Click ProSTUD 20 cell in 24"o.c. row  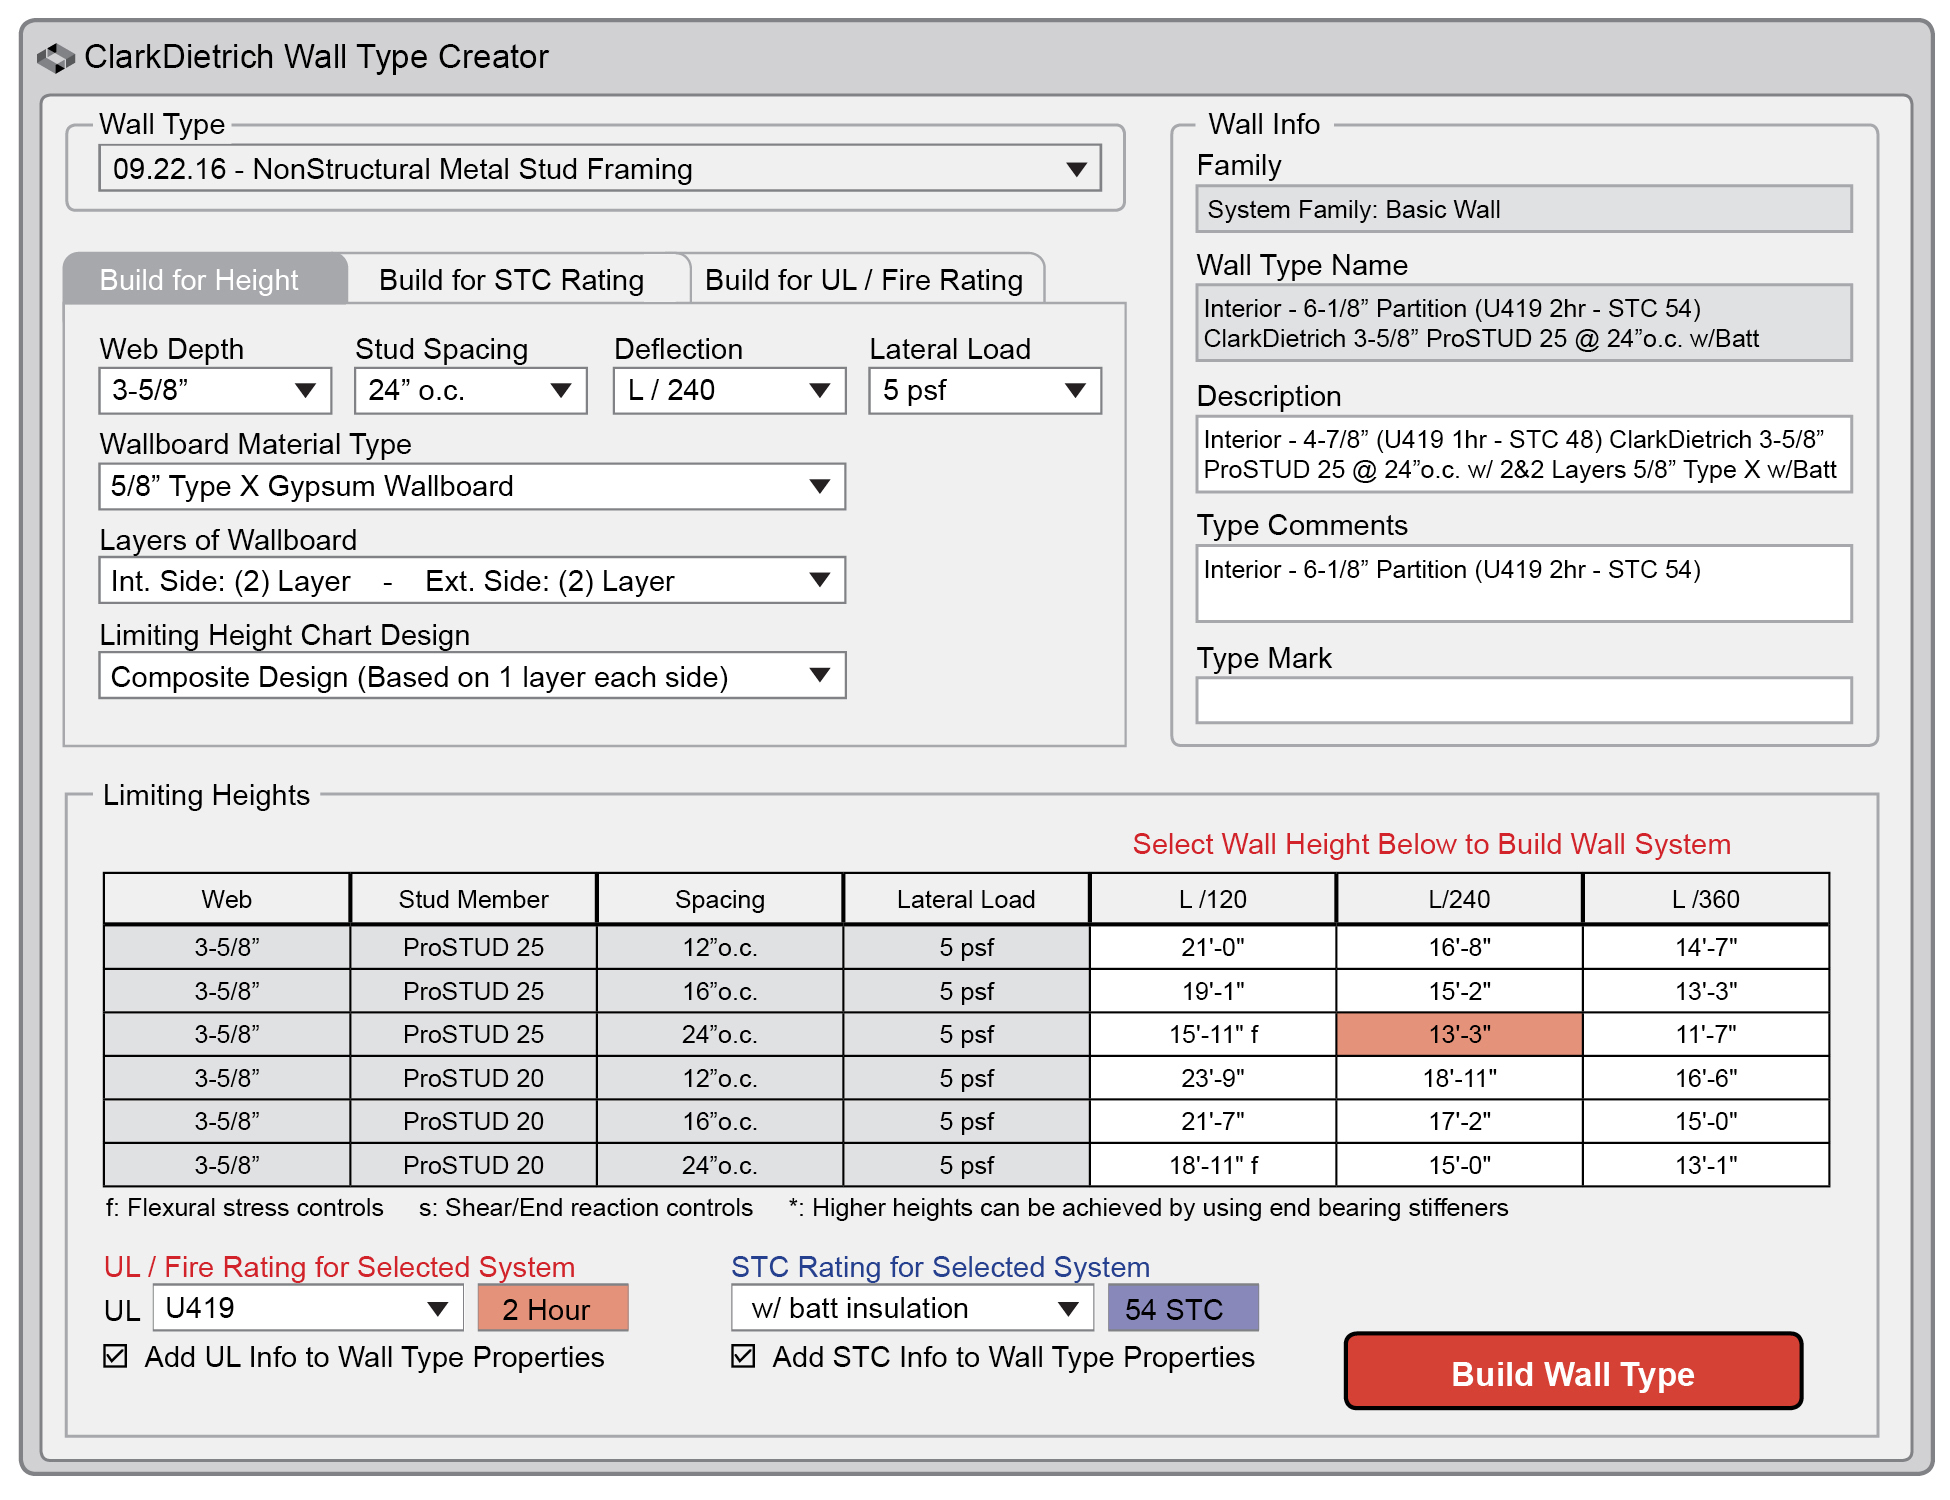click(x=473, y=1165)
